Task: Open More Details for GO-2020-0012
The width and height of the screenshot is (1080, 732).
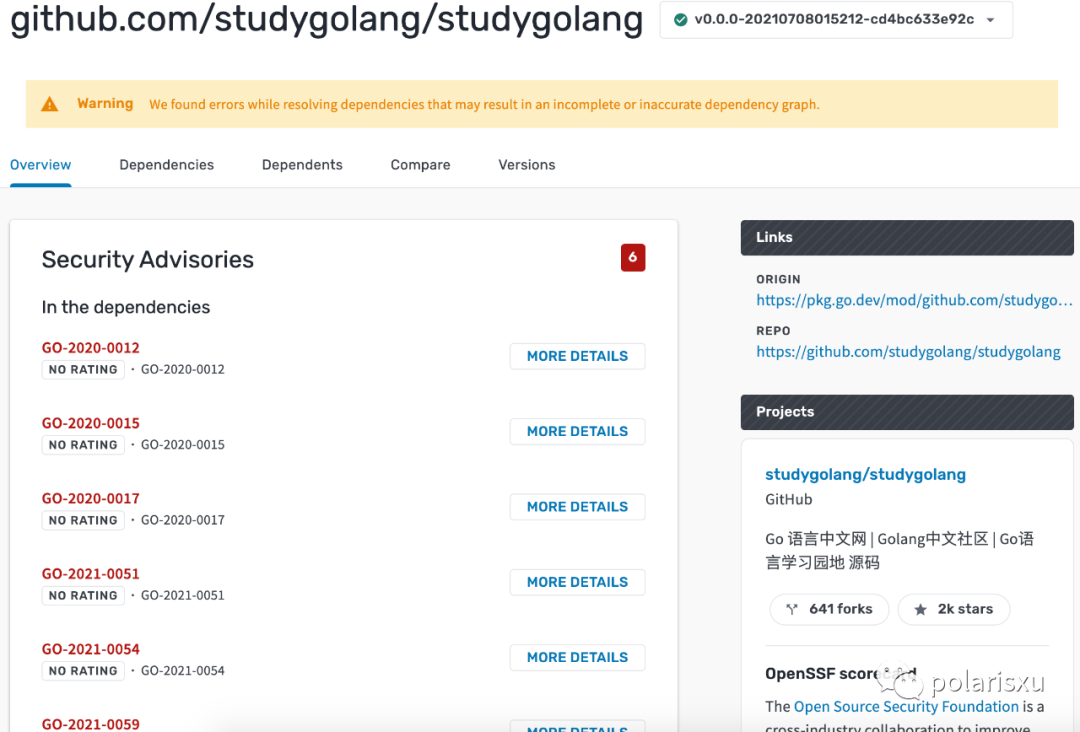Action: 577,356
